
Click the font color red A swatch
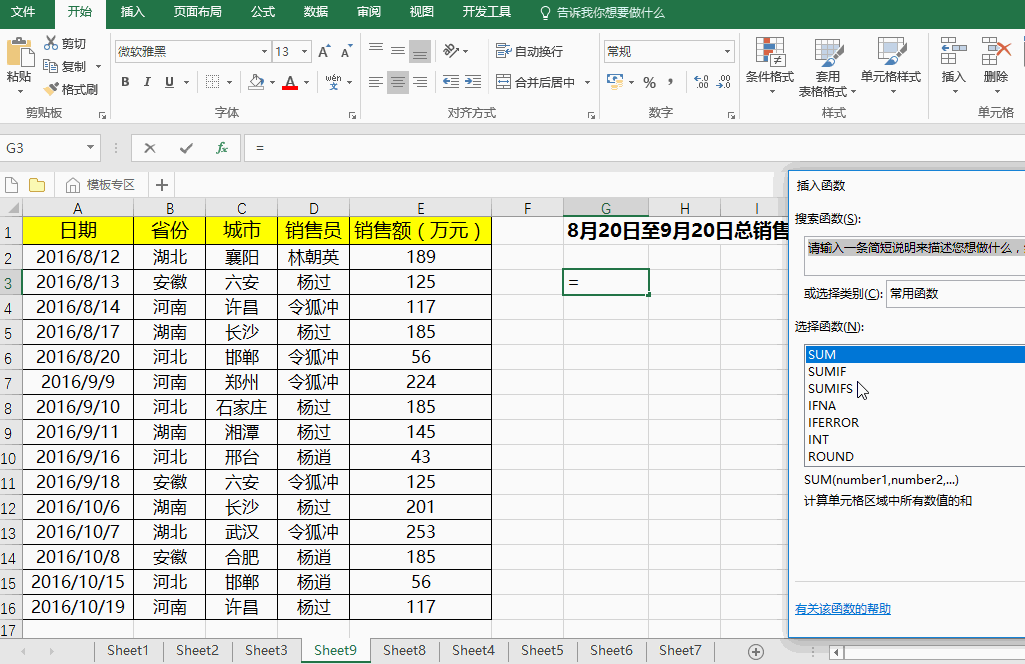point(290,82)
